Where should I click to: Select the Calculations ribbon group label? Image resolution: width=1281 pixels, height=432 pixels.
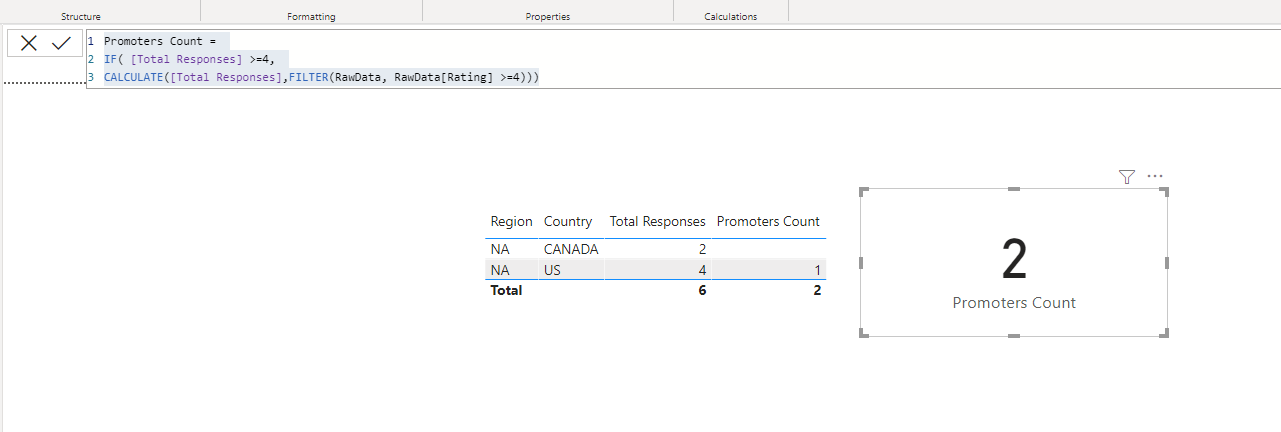click(731, 16)
